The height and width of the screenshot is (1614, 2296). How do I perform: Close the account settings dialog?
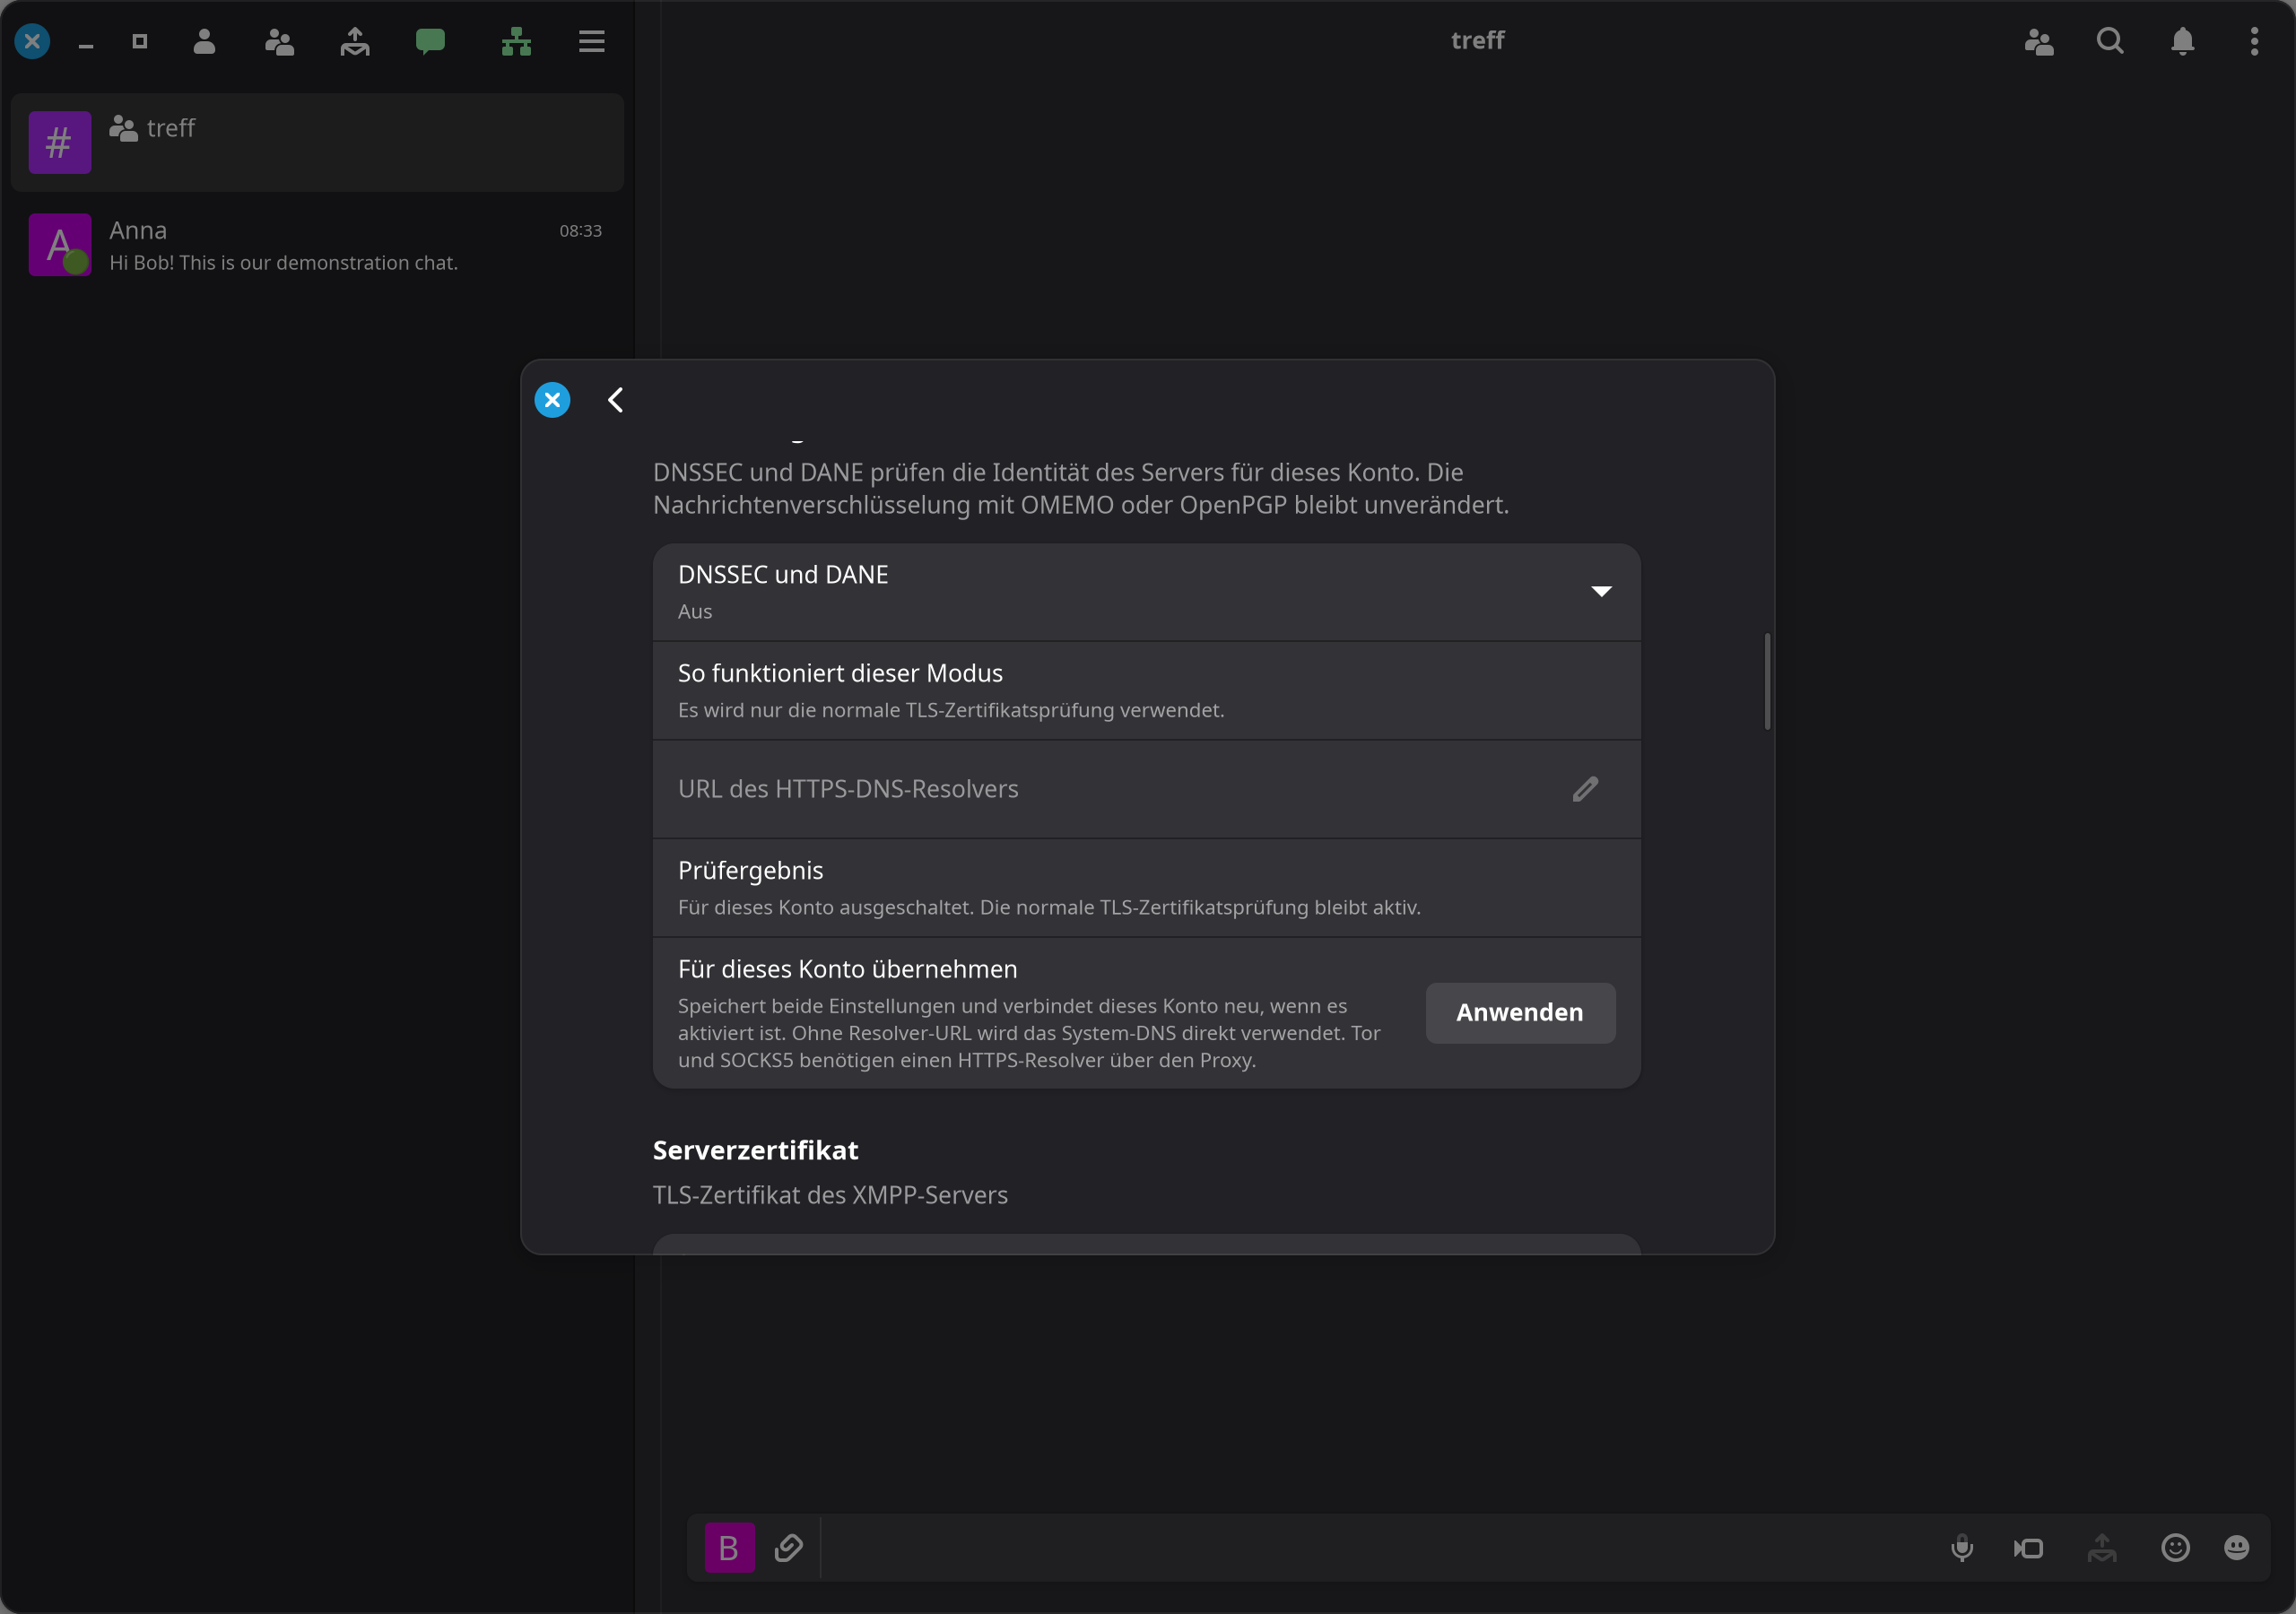click(x=552, y=400)
